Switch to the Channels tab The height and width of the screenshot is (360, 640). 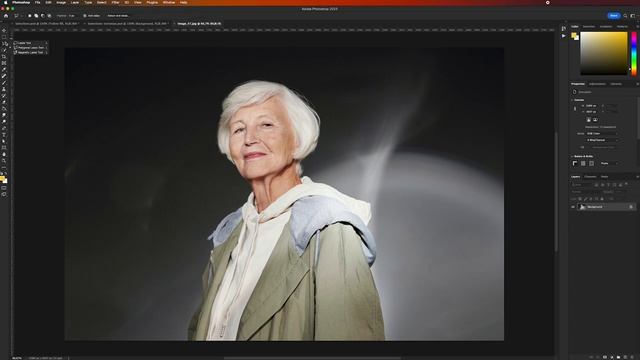[x=590, y=177]
